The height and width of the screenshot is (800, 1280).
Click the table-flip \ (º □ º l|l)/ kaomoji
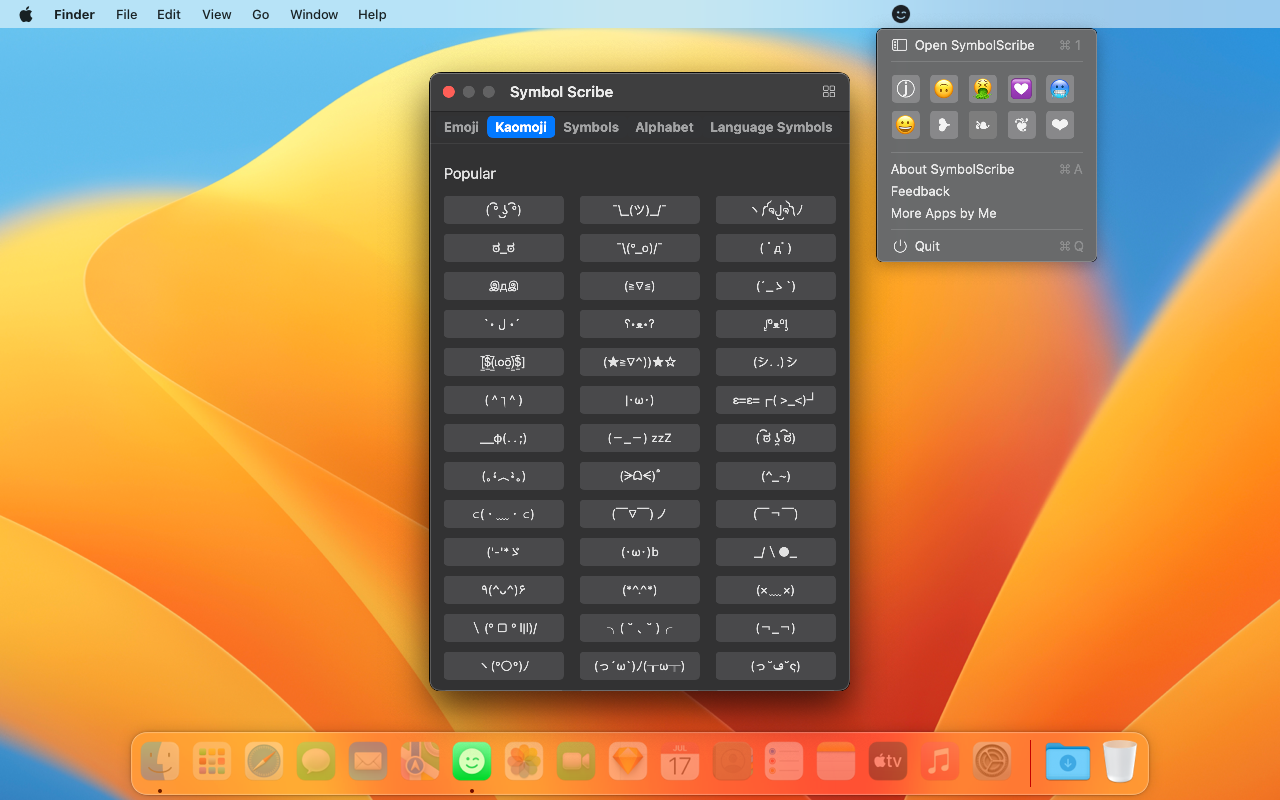click(504, 628)
